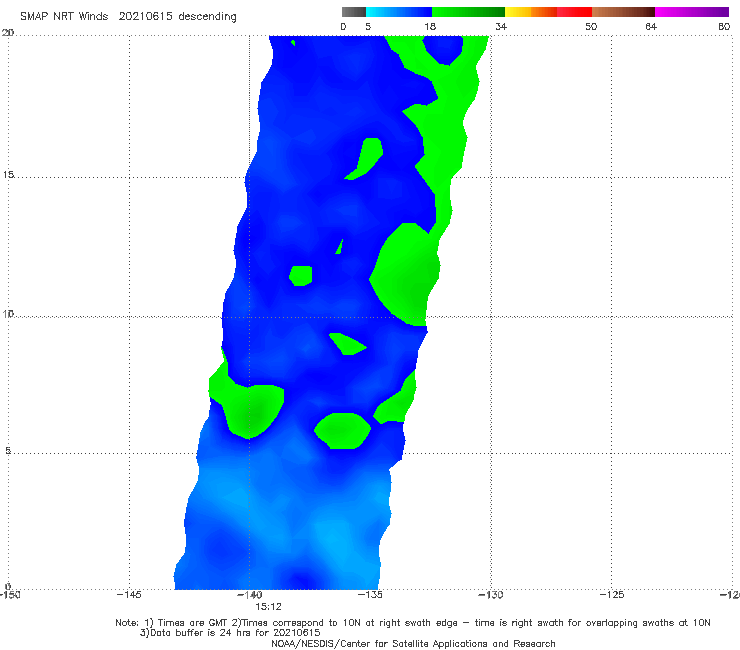Viewport: 740px width, 650px height.
Task: Click the longitude label "-125"
Action: (612, 595)
